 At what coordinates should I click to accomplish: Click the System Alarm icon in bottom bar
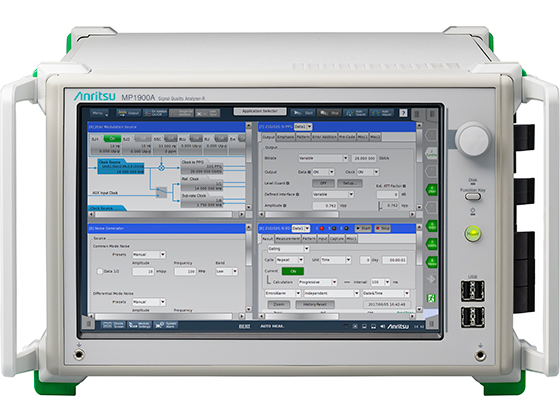[x=166, y=325]
